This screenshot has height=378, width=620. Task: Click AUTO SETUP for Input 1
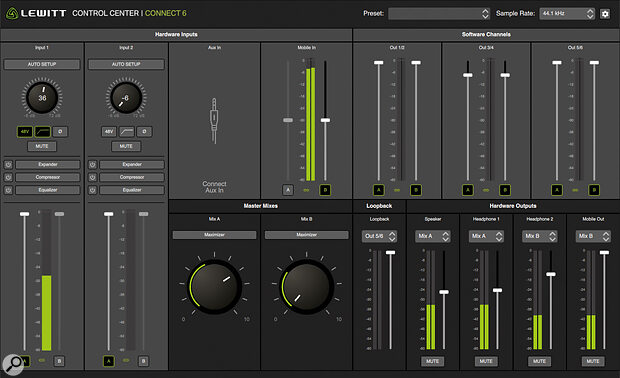(x=42, y=64)
